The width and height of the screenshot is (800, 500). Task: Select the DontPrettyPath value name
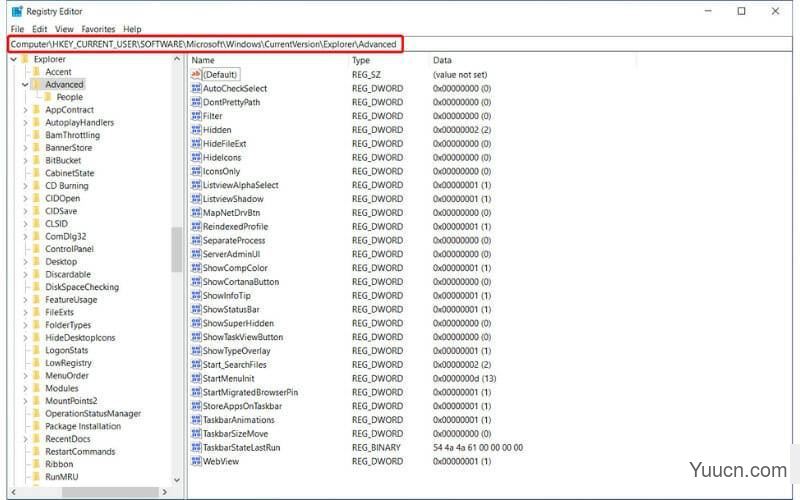tap(231, 102)
